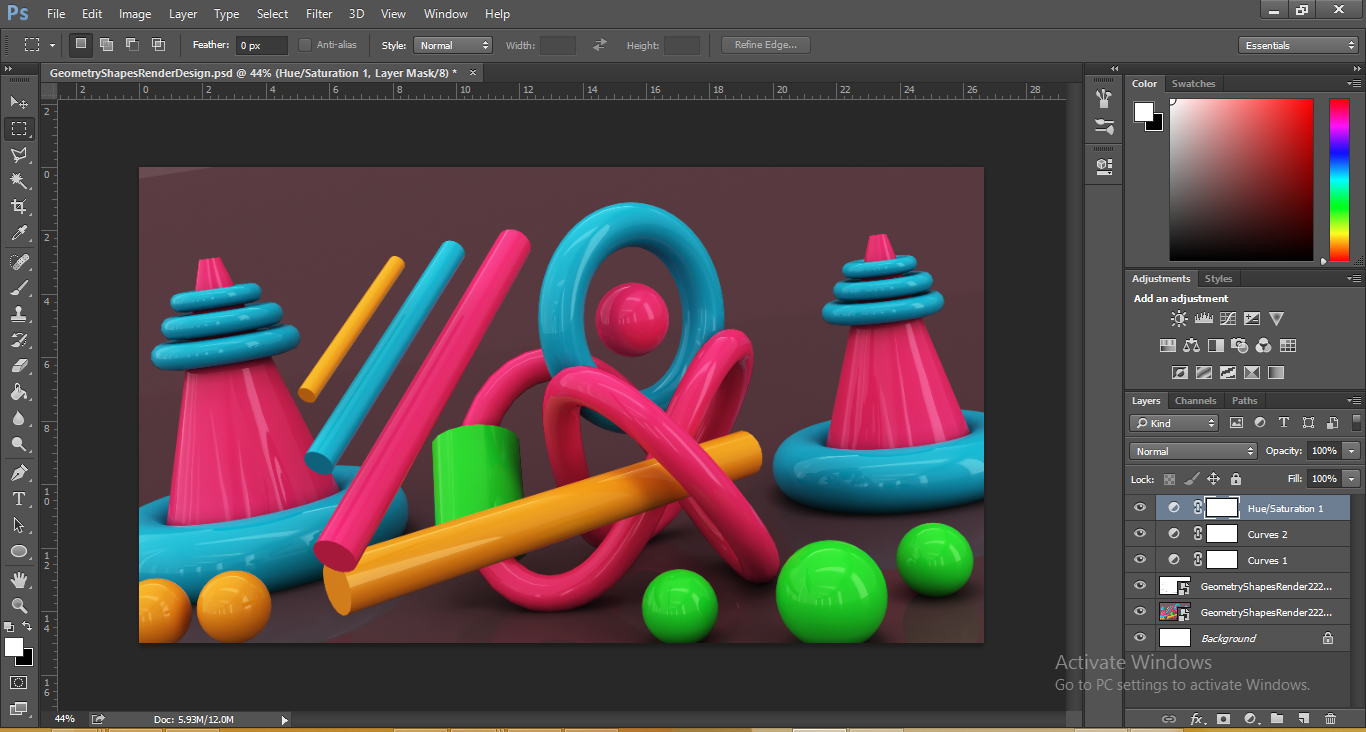Select the Pen tool

coord(18,472)
